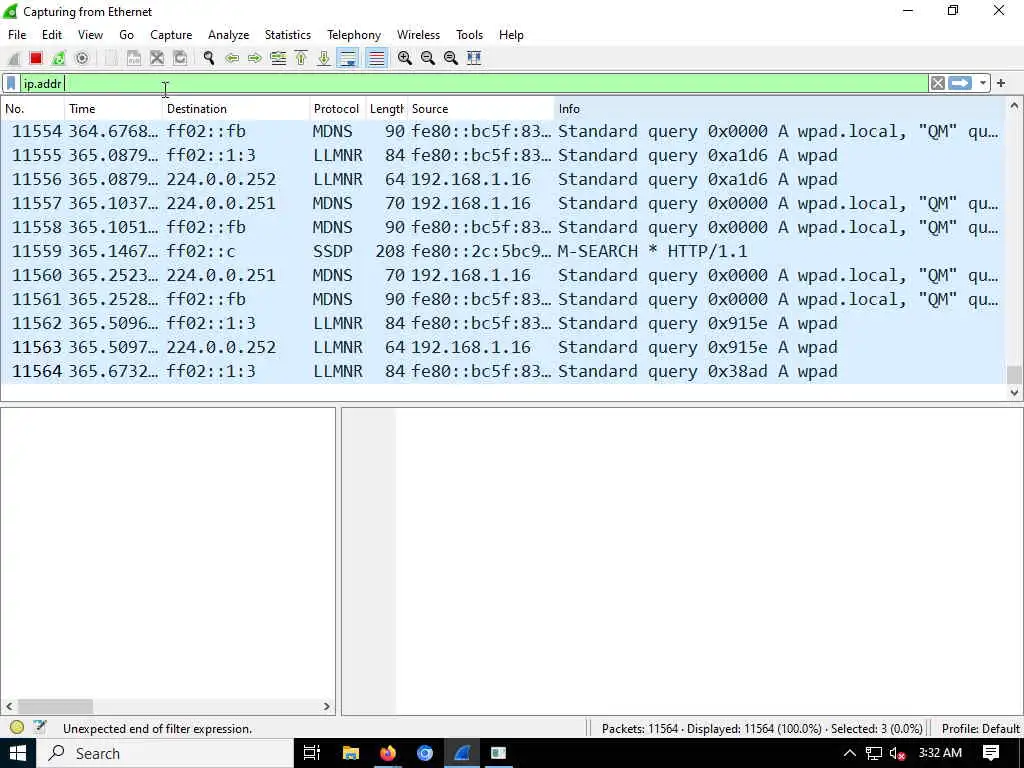Select SSDP packet 11559 M-SEARCH
The width and height of the screenshot is (1024, 768).
(x=503, y=251)
